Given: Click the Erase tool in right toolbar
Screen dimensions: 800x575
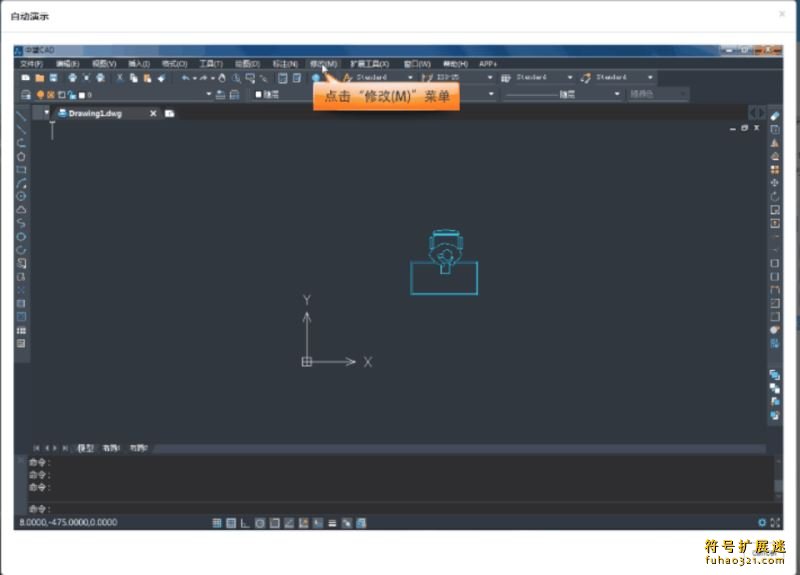Looking at the screenshot, I should pos(775,116).
